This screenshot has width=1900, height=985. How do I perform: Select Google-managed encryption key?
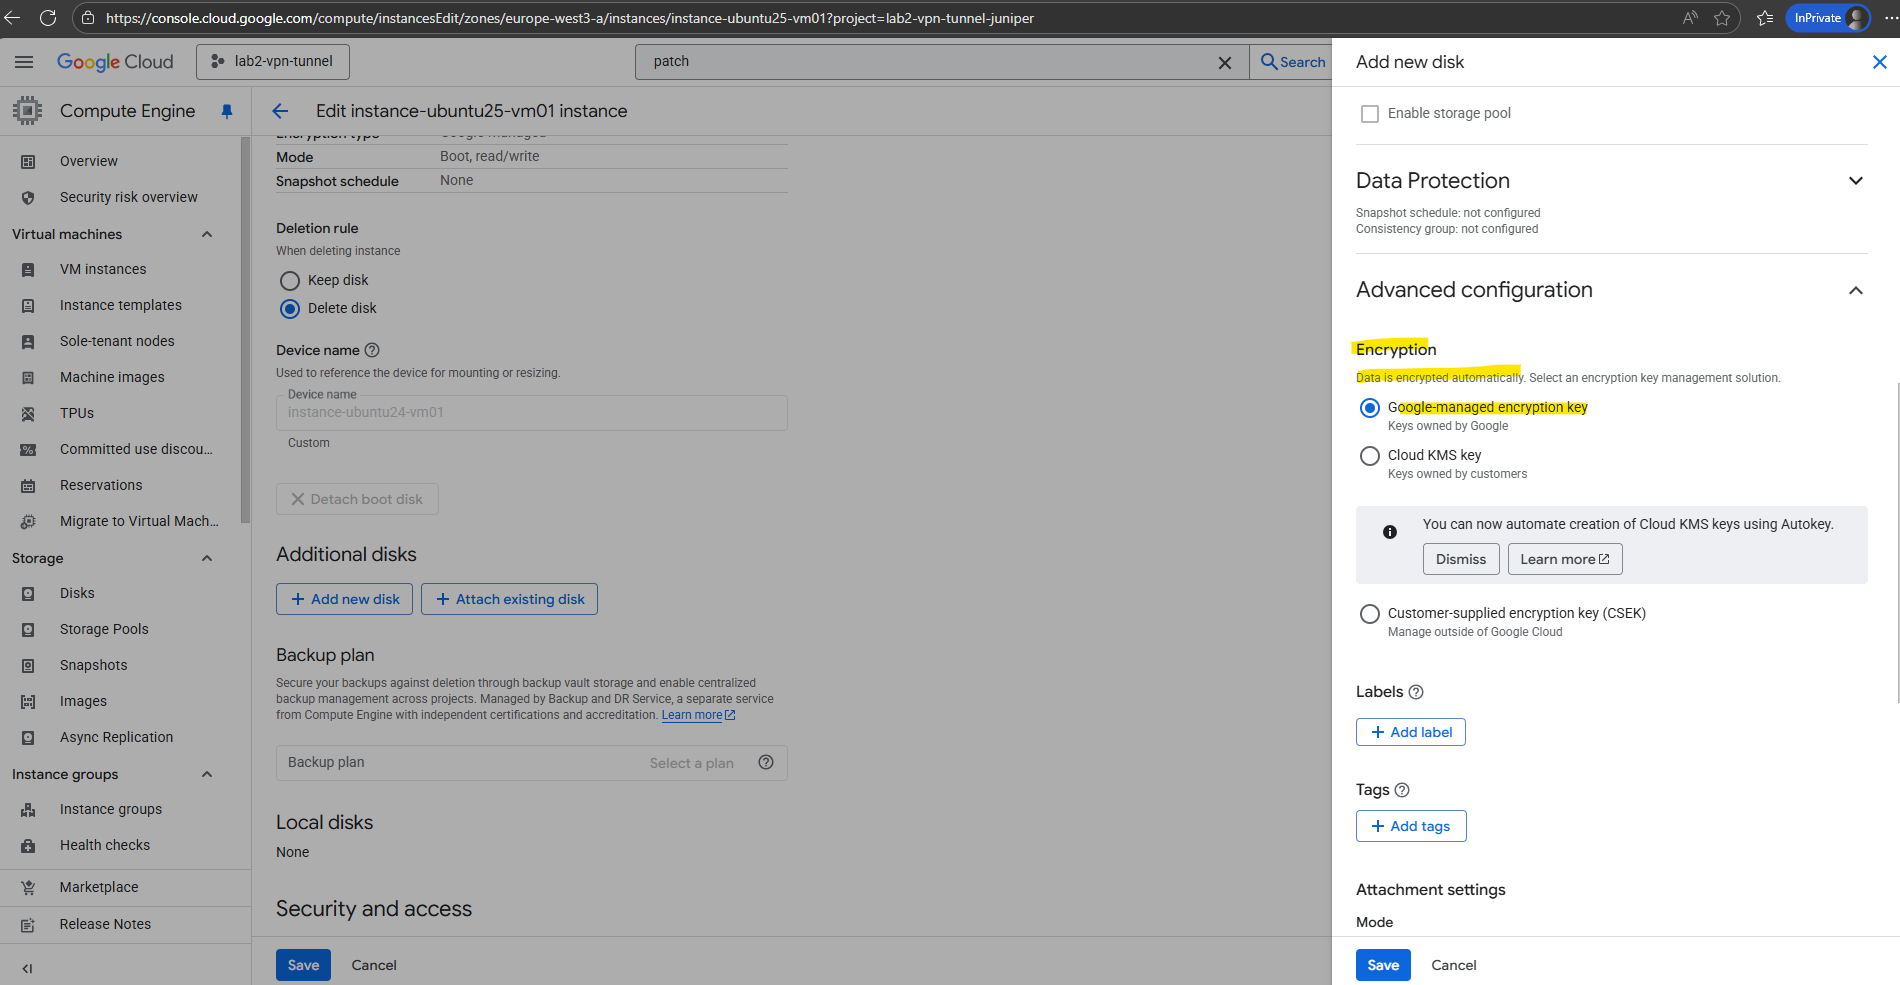[1370, 408]
